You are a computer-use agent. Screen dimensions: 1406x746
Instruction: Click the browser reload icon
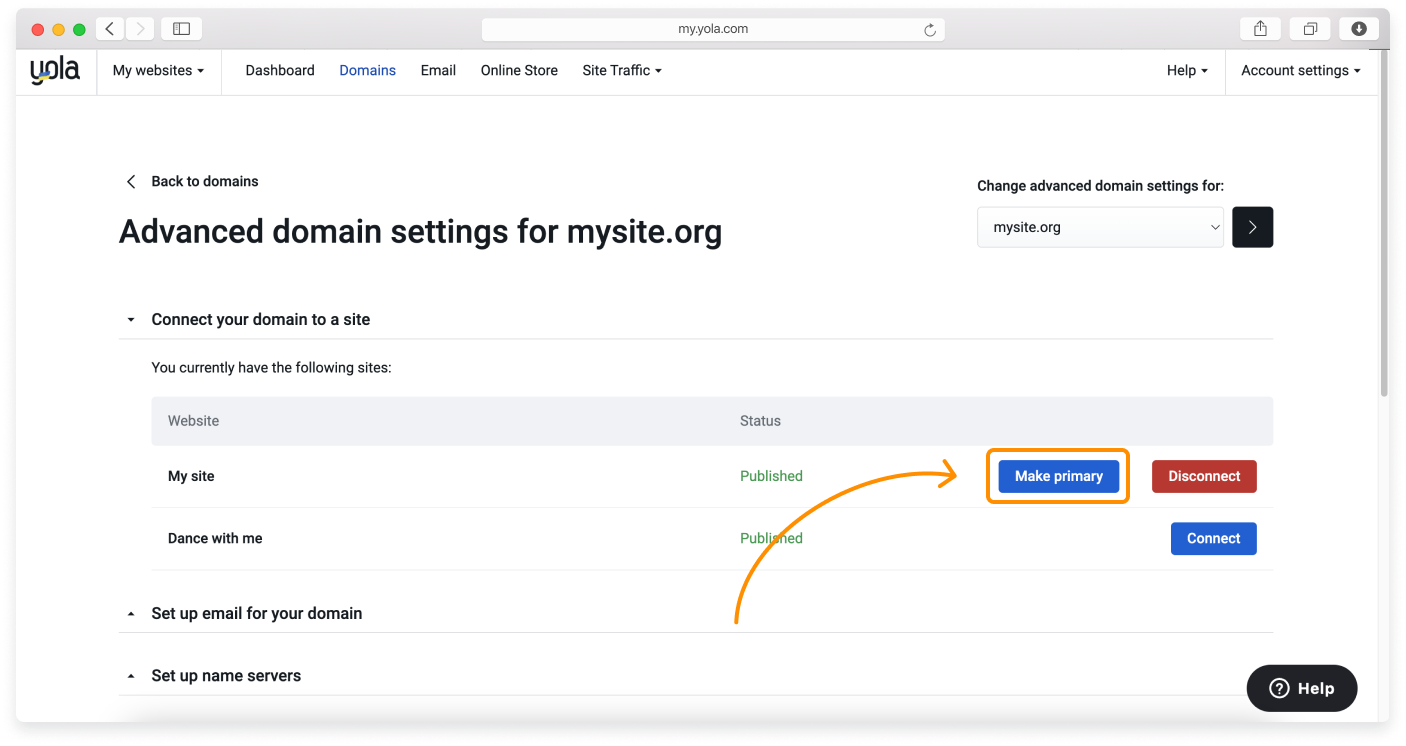[932, 28]
